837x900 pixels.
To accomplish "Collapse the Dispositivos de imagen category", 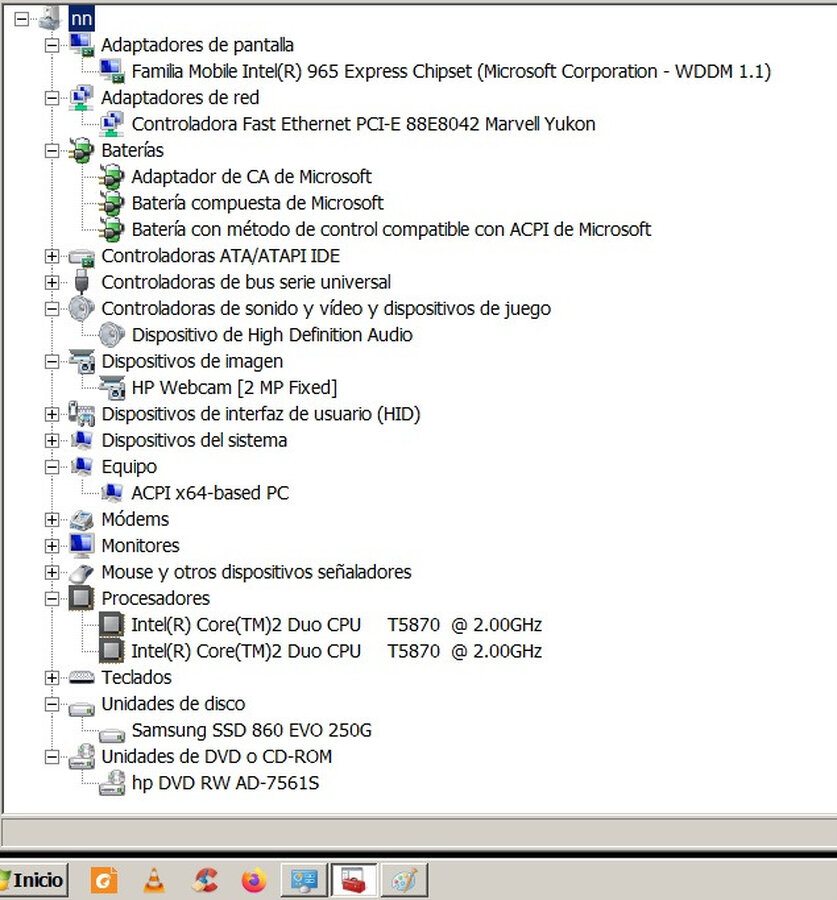I will (x=52, y=362).
